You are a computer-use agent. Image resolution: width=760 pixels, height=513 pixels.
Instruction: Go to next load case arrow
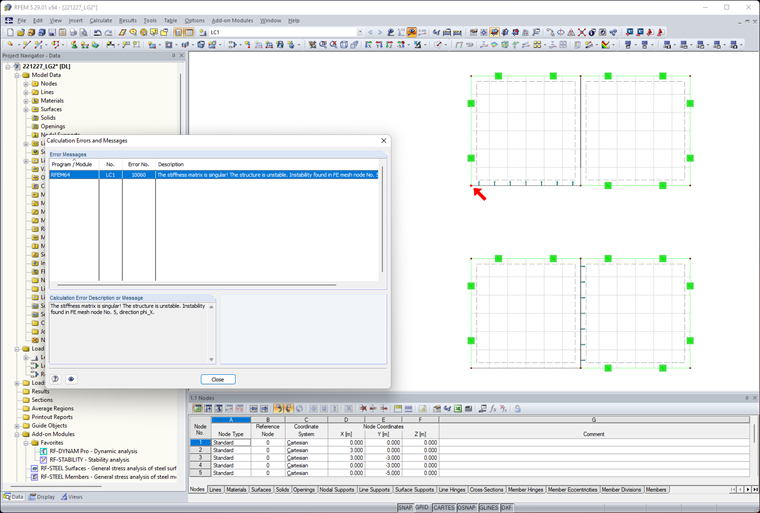(x=380, y=32)
